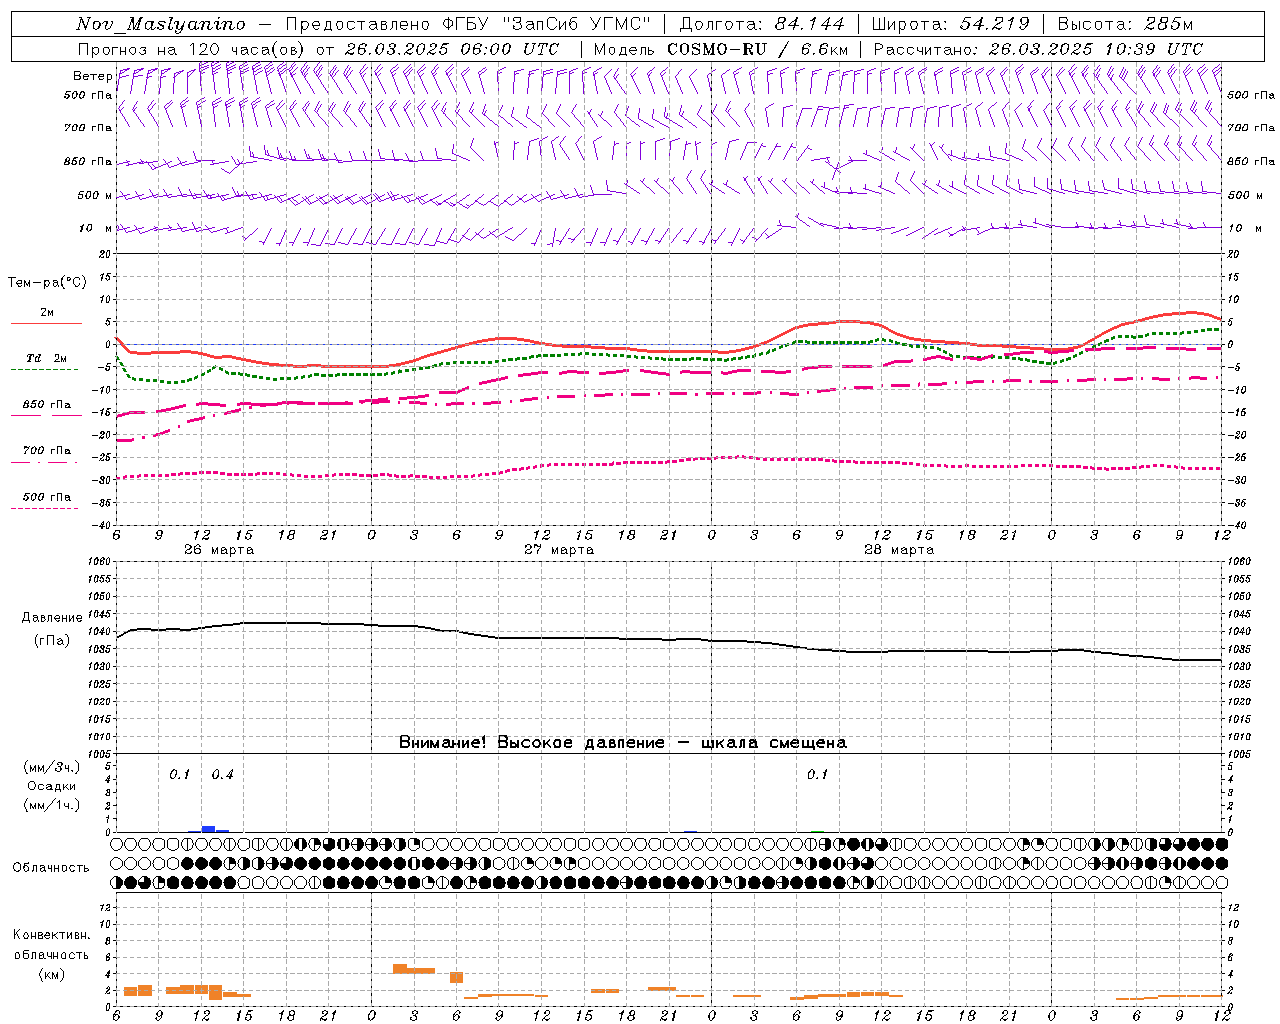Click the 26 марта date label
Viewport: 1280px width, 1024px height.
tap(219, 550)
